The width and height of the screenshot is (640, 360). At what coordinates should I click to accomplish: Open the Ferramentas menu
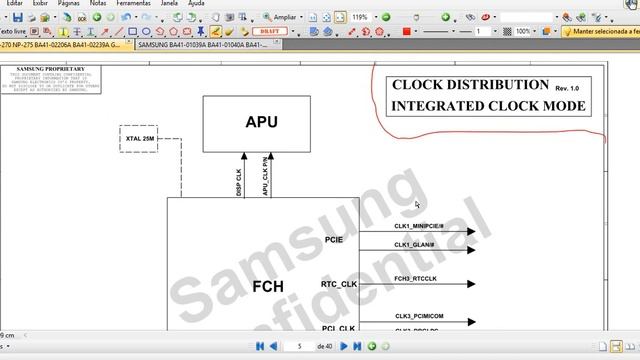pos(133,3)
